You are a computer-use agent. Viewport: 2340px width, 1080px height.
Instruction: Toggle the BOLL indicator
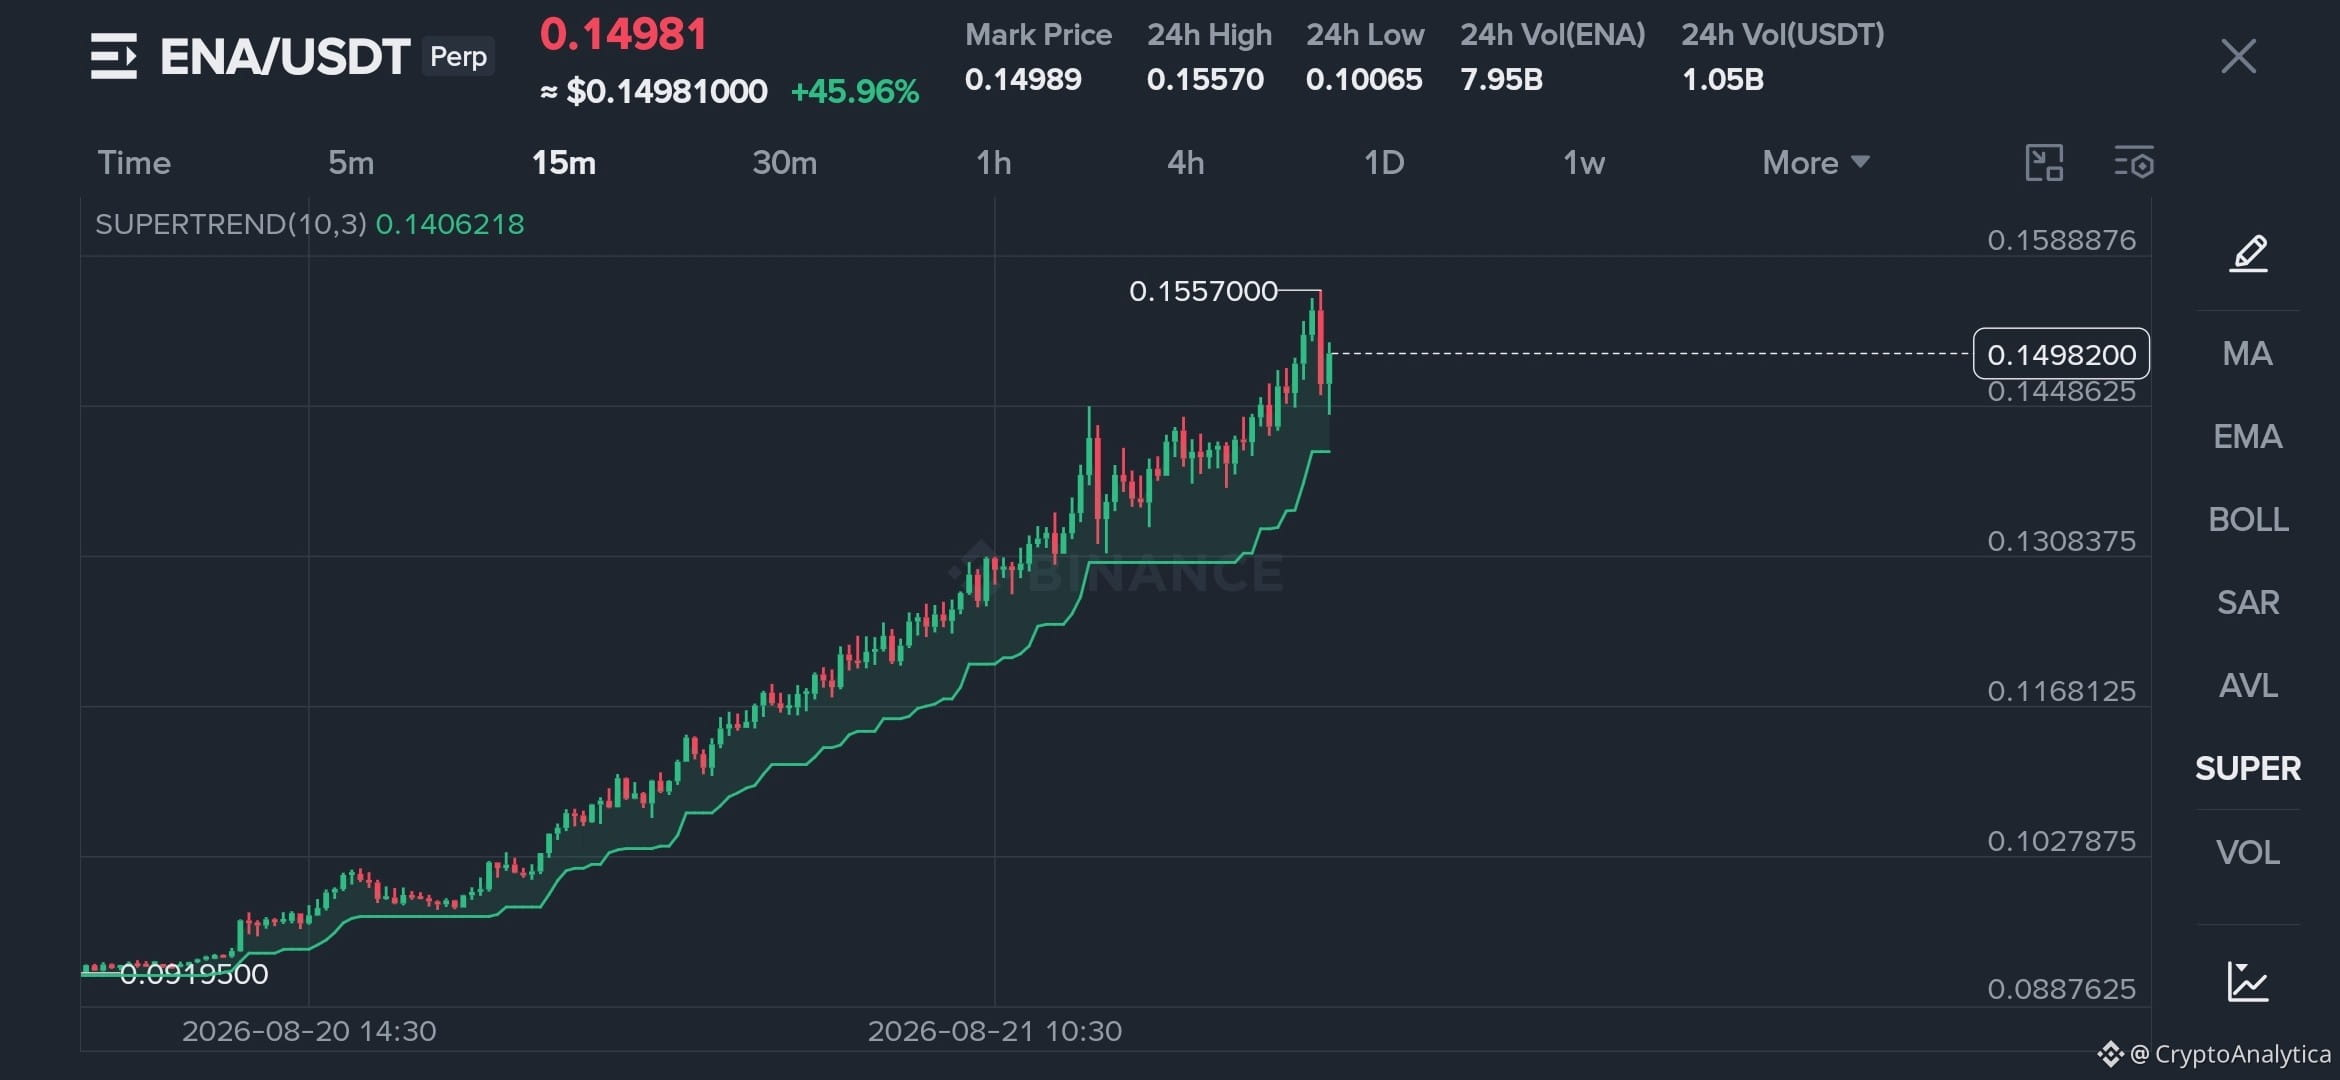(x=2248, y=520)
